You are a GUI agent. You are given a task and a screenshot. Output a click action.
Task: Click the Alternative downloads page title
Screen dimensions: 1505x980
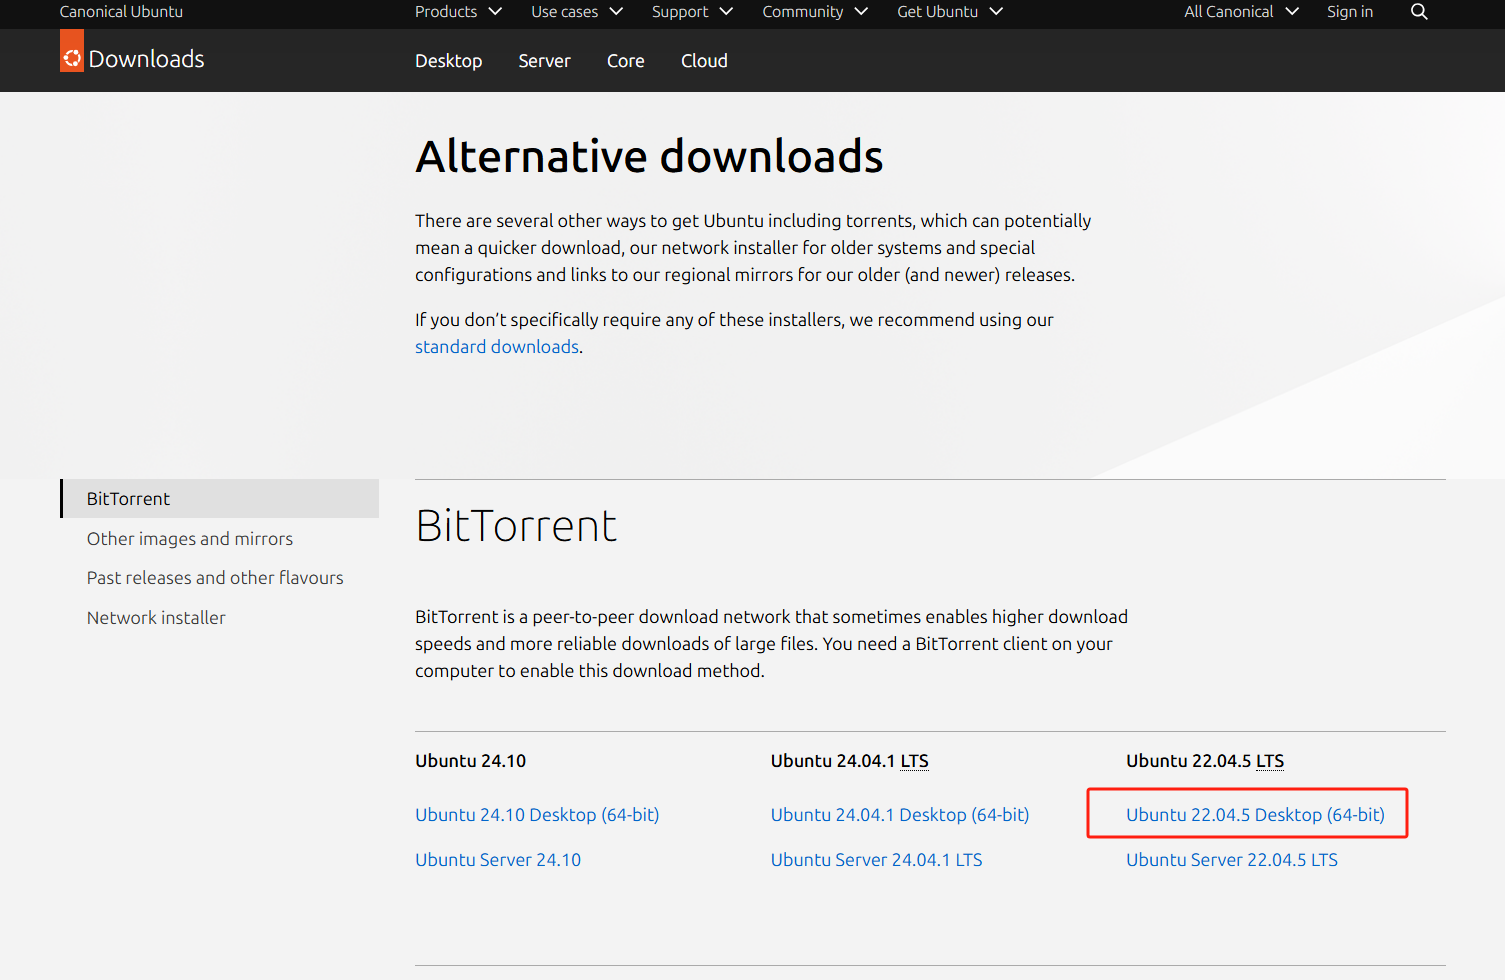click(649, 156)
